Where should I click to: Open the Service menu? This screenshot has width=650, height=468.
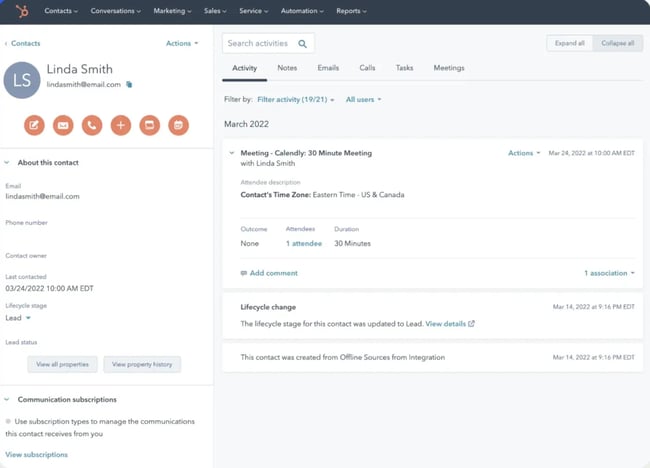254,11
